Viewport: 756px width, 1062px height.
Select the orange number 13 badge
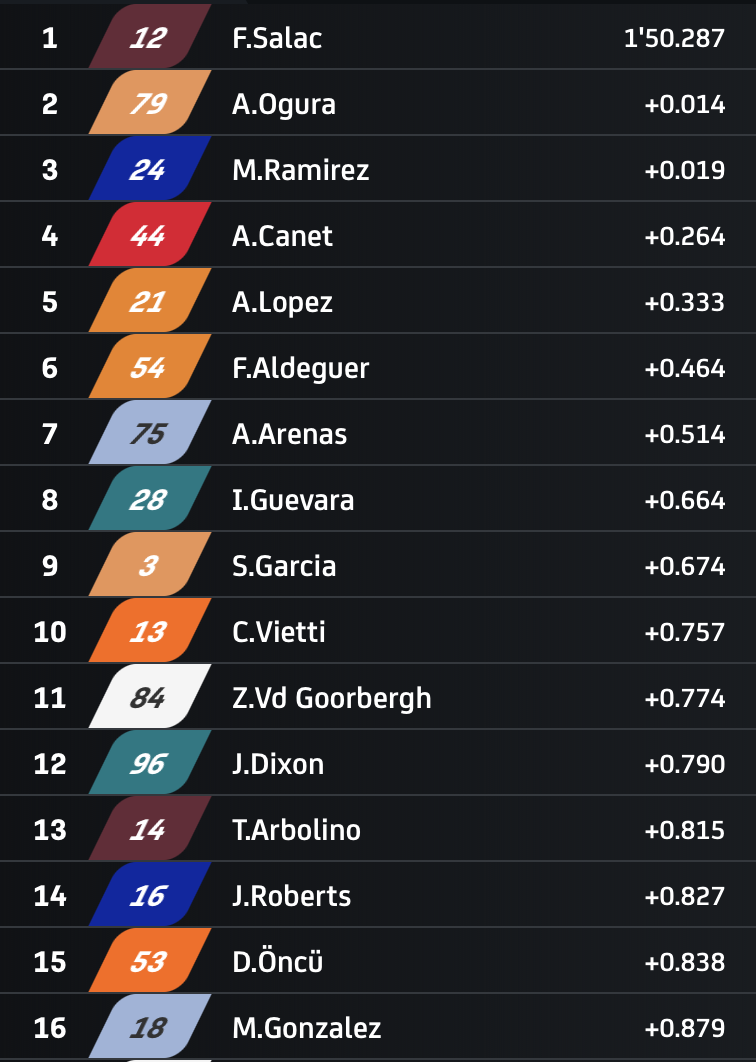point(149,632)
